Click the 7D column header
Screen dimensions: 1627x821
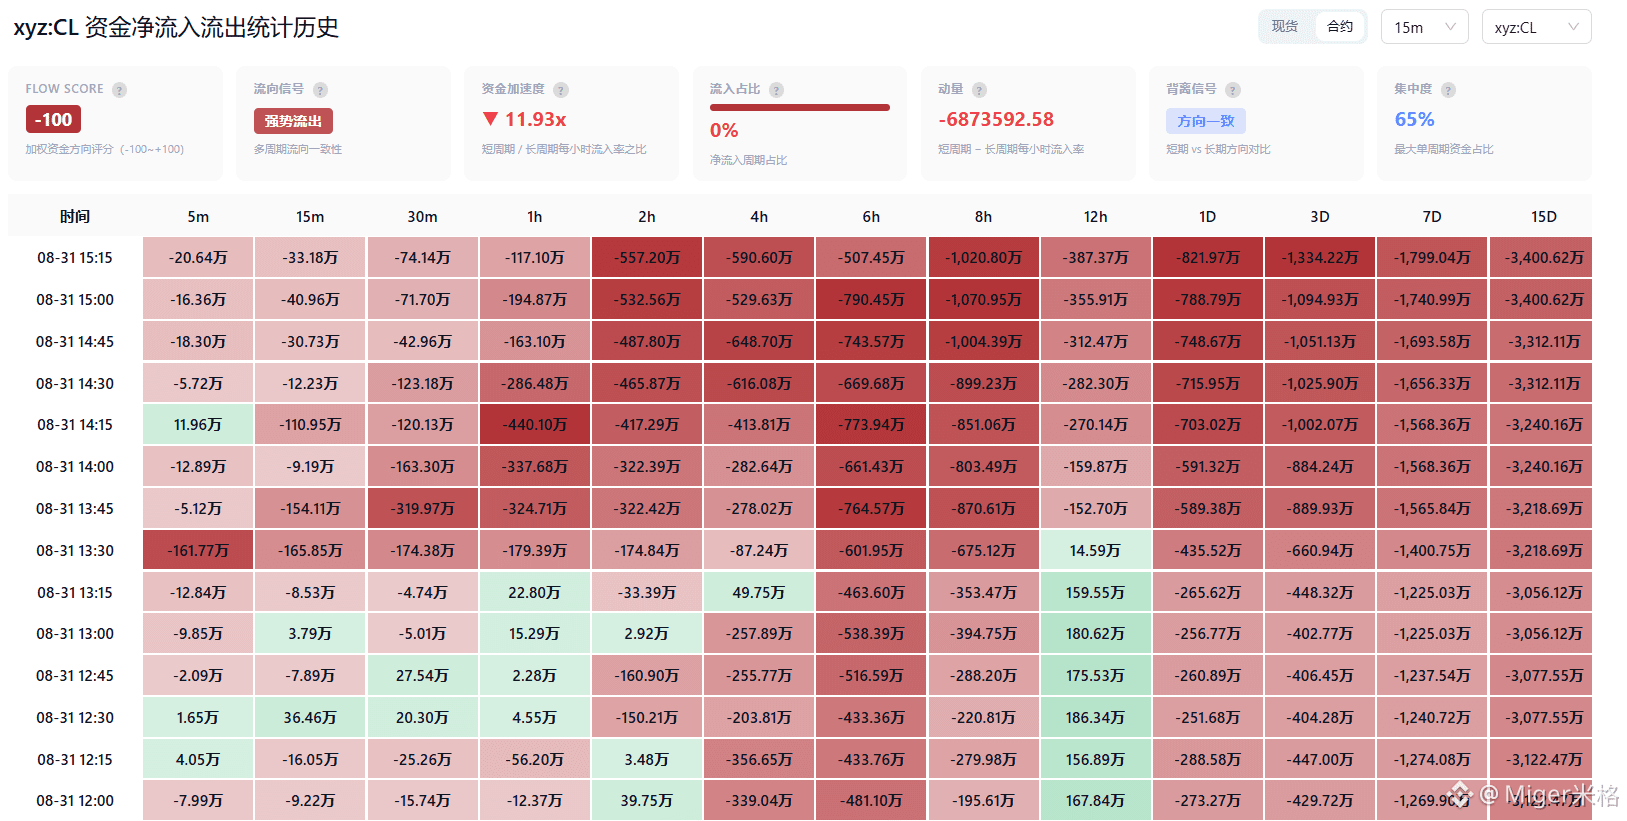click(x=1432, y=216)
